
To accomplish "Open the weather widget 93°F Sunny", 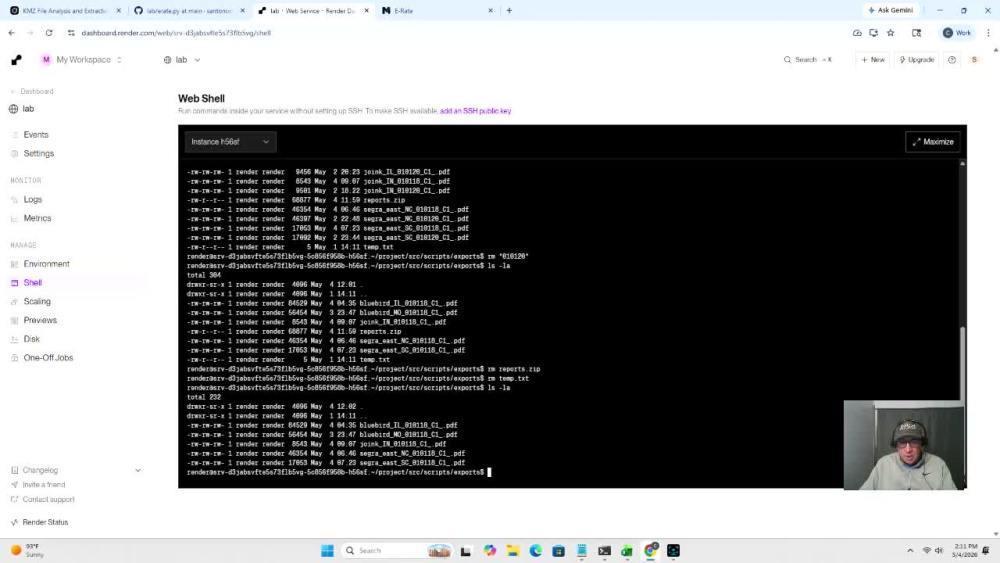I will (28, 551).
